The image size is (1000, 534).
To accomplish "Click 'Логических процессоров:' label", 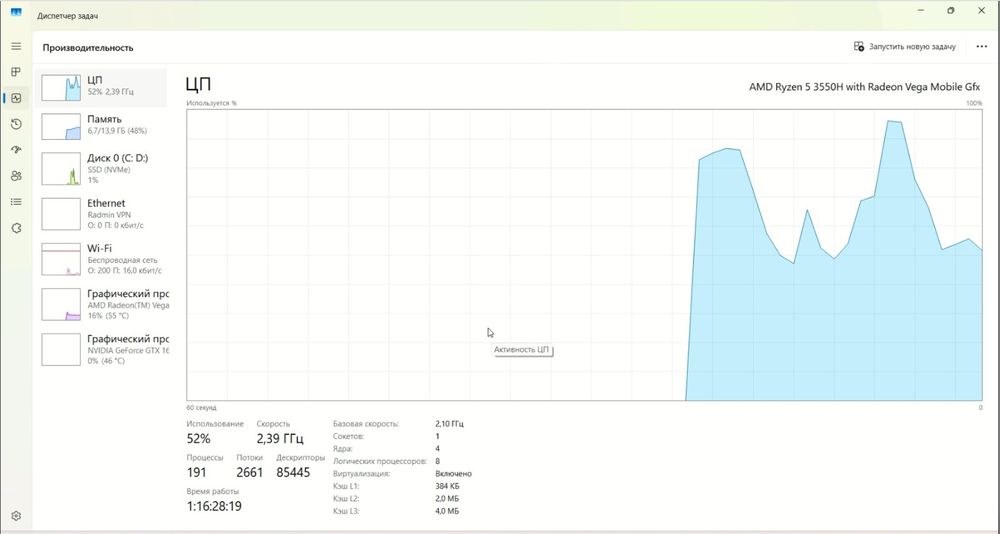I will click(x=379, y=461).
